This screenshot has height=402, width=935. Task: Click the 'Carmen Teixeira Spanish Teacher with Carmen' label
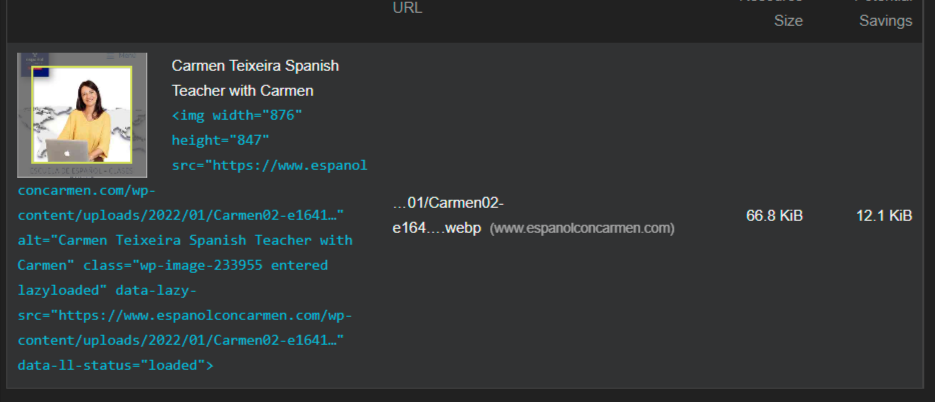pyautogui.click(x=255, y=78)
